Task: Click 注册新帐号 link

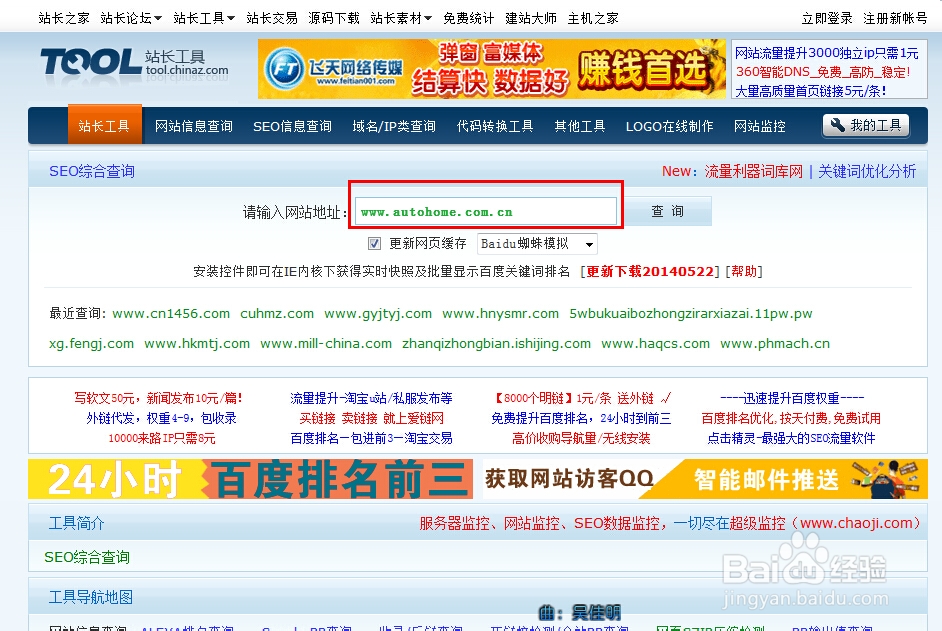Action: click(x=895, y=19)
